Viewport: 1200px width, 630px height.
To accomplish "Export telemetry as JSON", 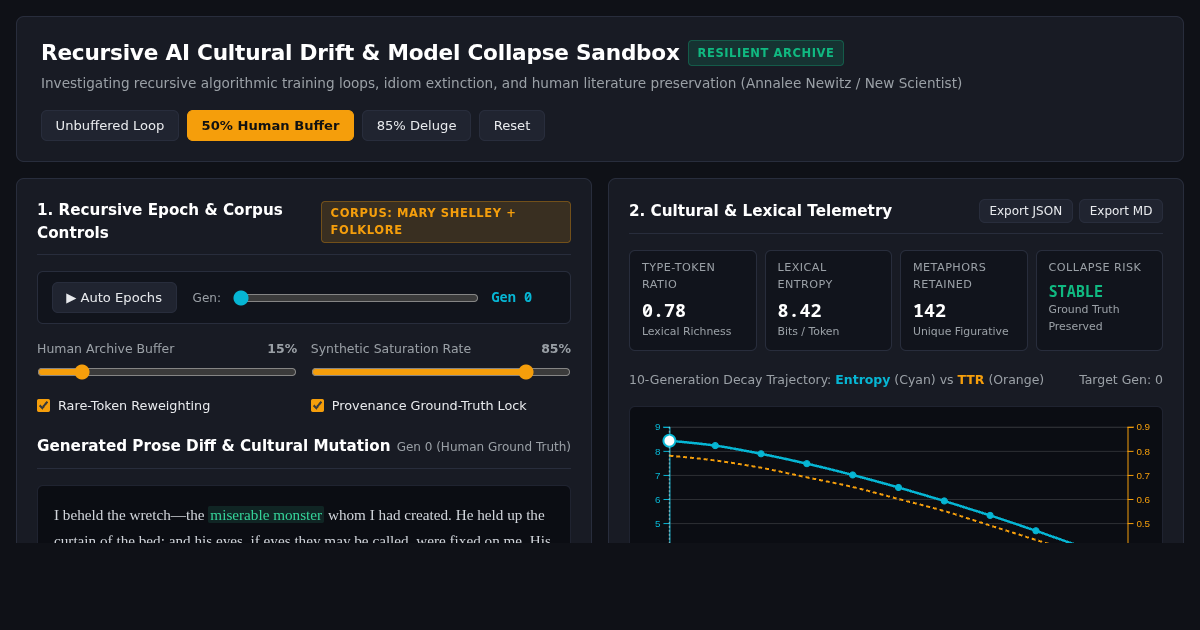I will point(1026,211).
